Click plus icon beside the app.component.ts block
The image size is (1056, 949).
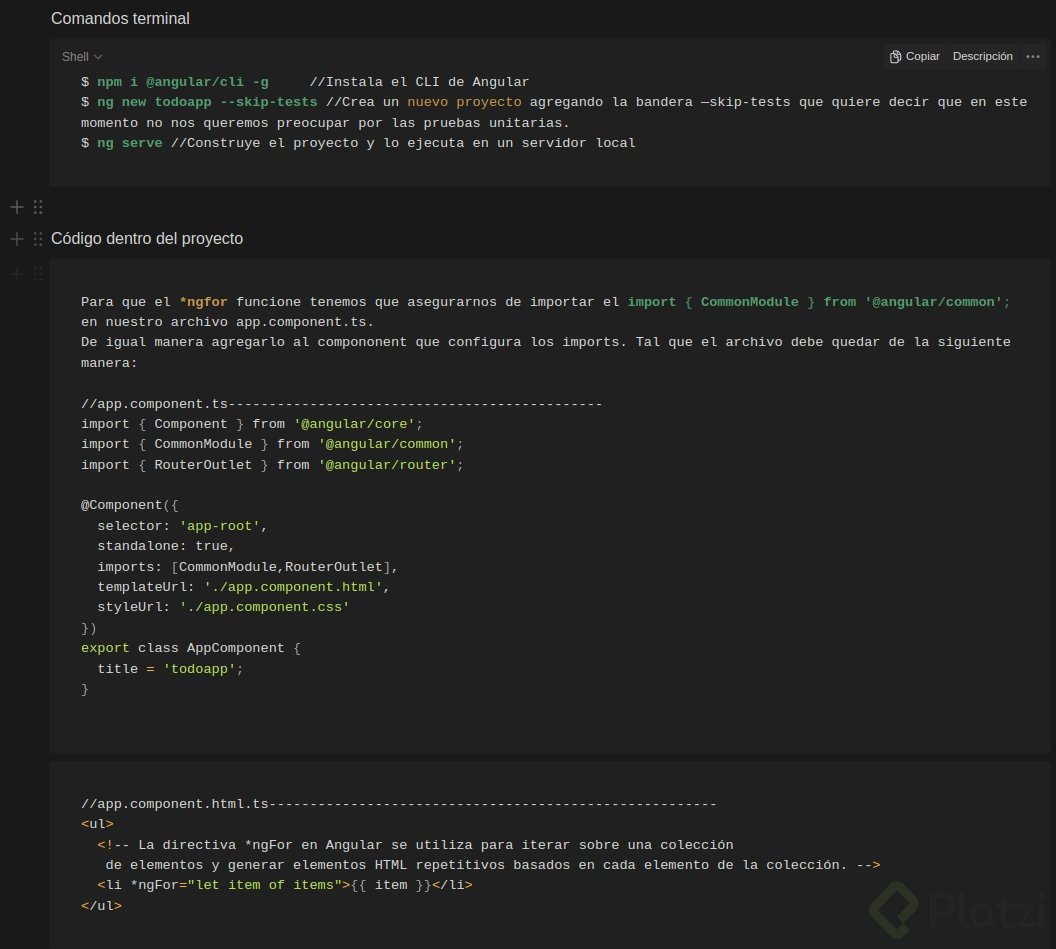(x=17, y=274)
